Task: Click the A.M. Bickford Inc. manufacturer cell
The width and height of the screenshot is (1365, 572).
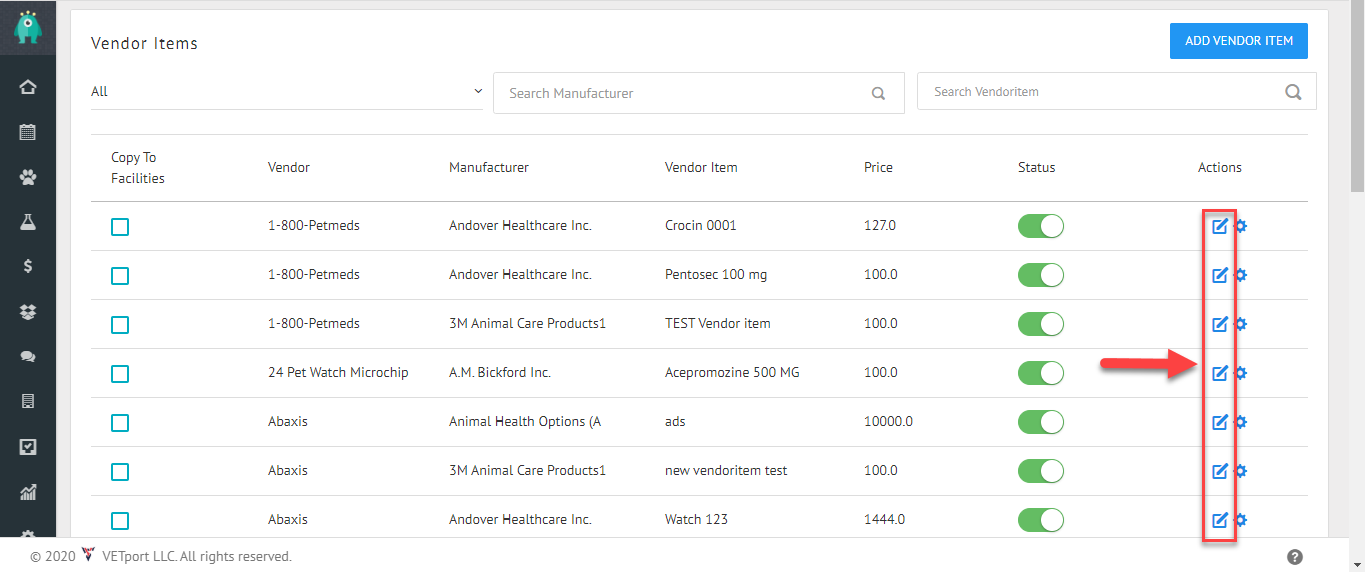Action: [x=500, y=373]
